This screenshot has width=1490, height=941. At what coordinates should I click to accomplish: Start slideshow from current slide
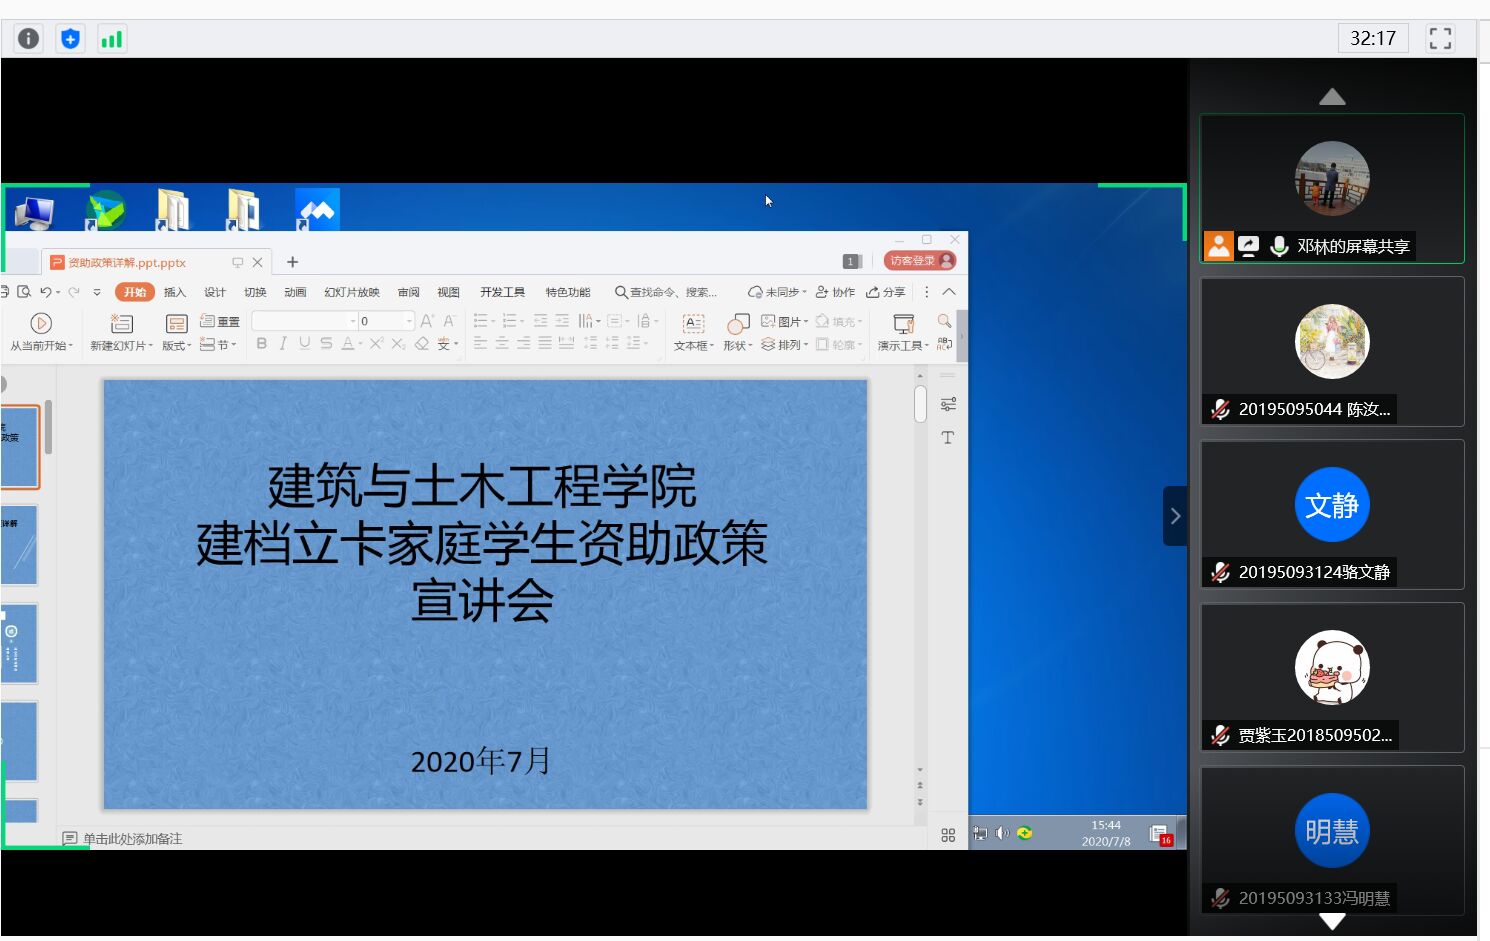[x=41, y=323]
